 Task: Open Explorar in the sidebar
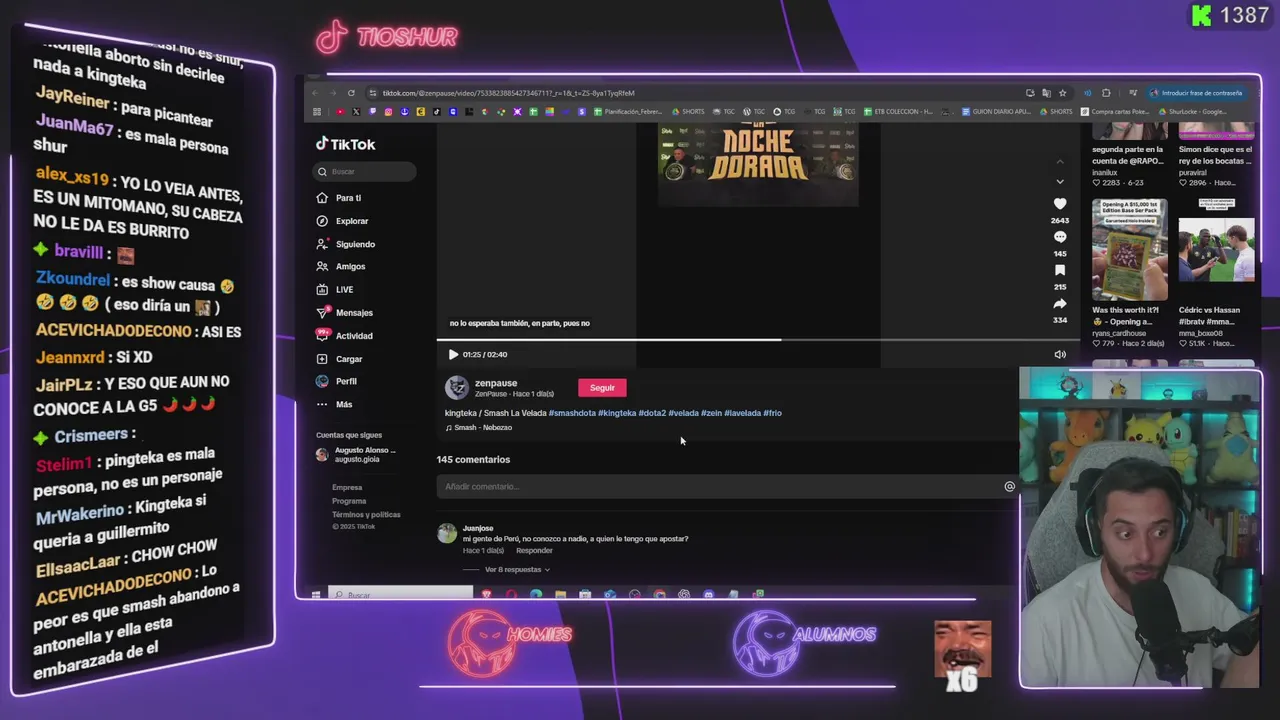pos(351,221)
